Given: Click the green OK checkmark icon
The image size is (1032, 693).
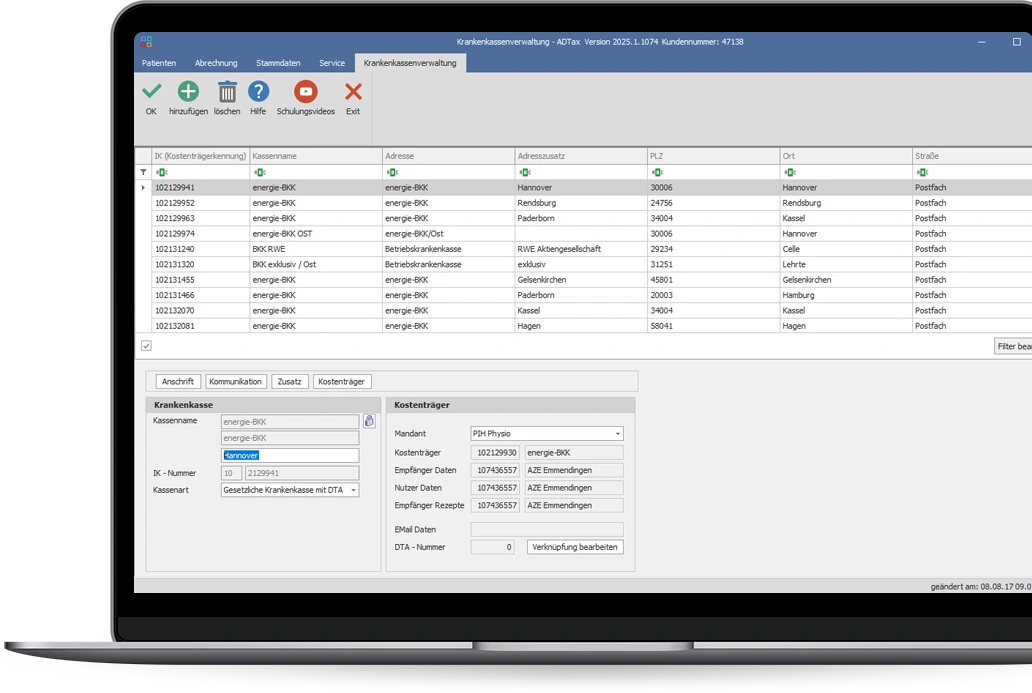Looking at the screenshot, I should click(151, 92).
